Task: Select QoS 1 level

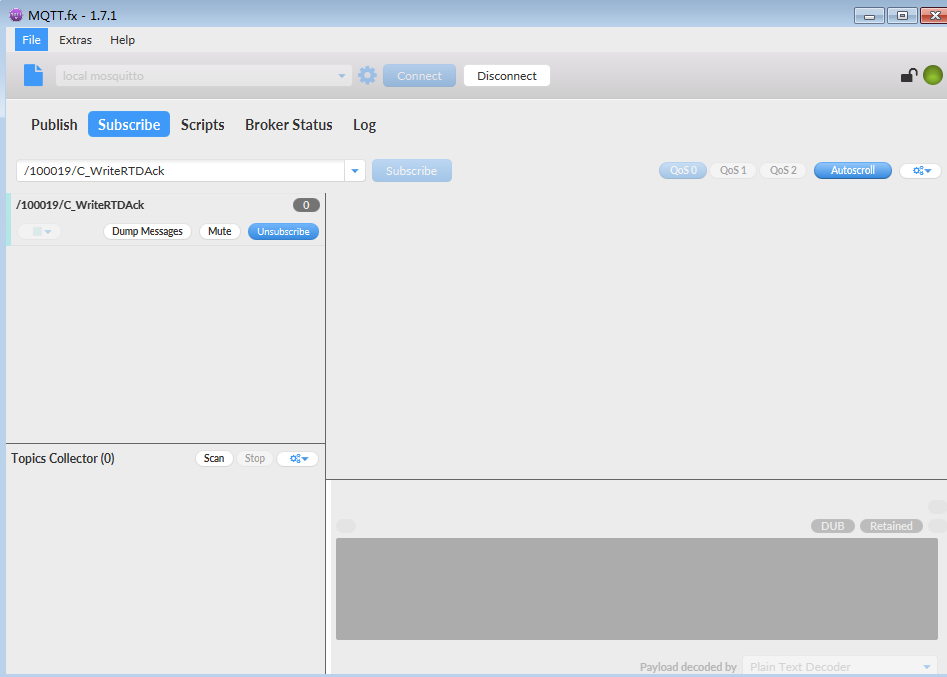Action: (x=733, y=171)
